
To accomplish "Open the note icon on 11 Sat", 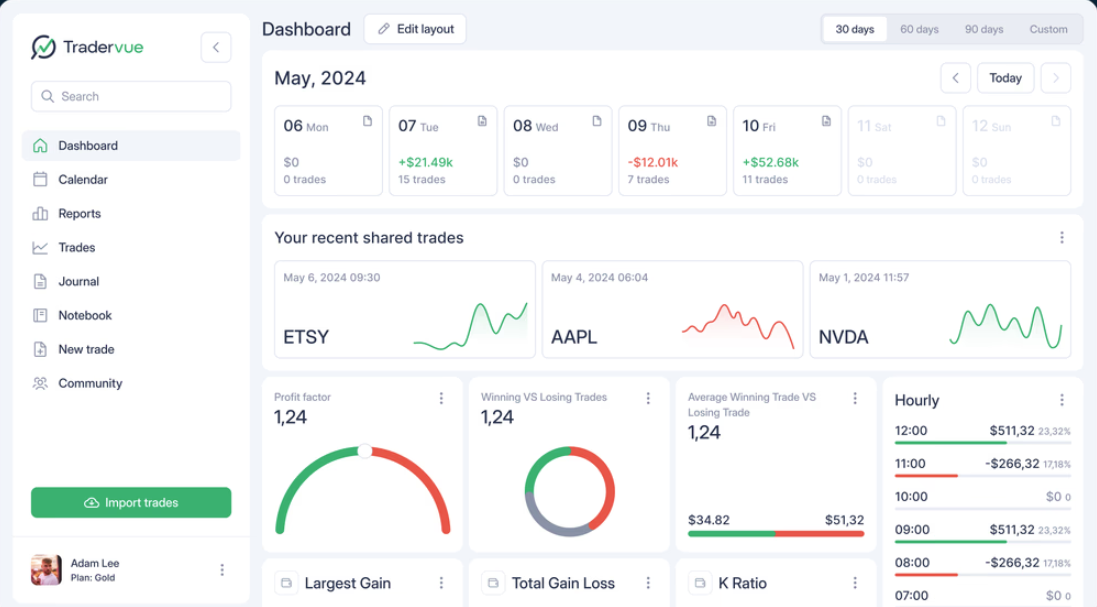I will pos(941,122).
